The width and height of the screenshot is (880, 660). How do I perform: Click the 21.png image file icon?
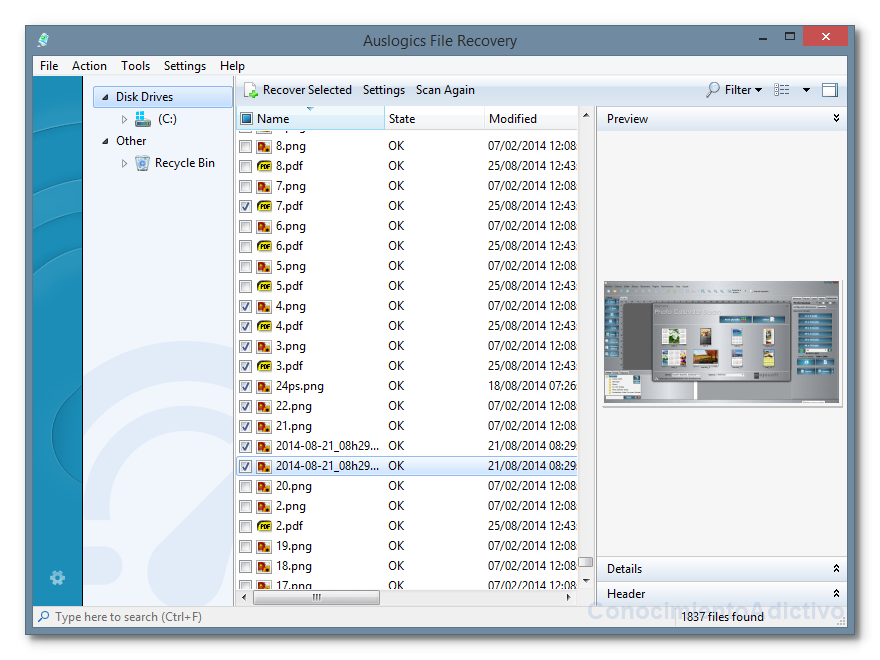pos(264,427)
